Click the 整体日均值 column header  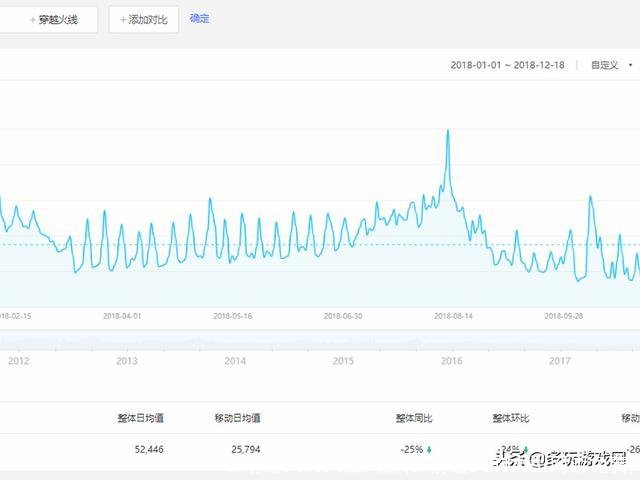click(x=139, y=418)
